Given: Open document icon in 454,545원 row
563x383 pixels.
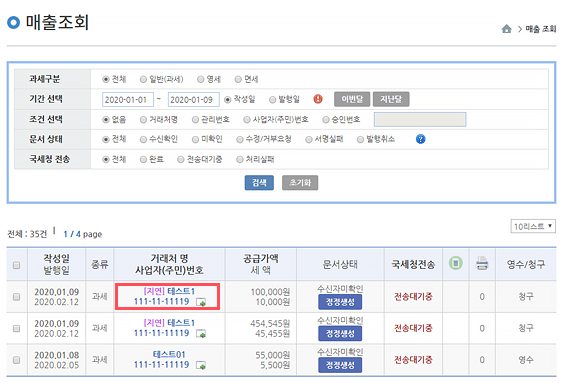Looking at the screenshot, I should [x=201, y=334].
